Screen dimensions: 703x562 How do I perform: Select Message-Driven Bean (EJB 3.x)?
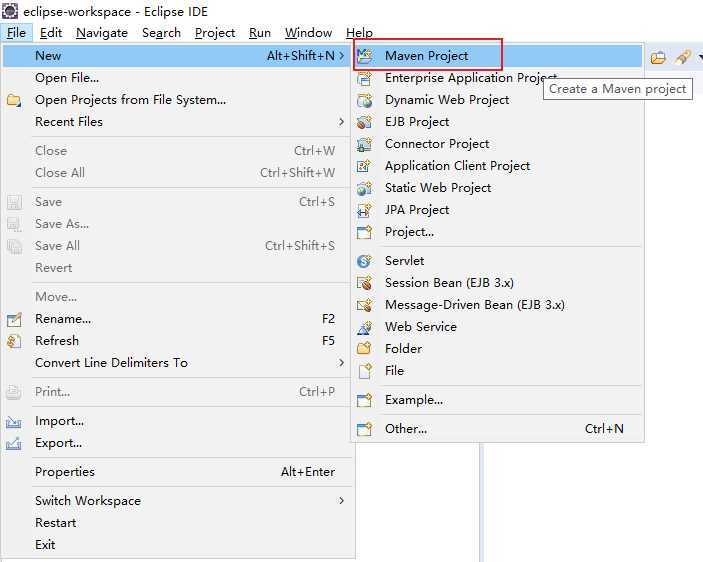498,305
